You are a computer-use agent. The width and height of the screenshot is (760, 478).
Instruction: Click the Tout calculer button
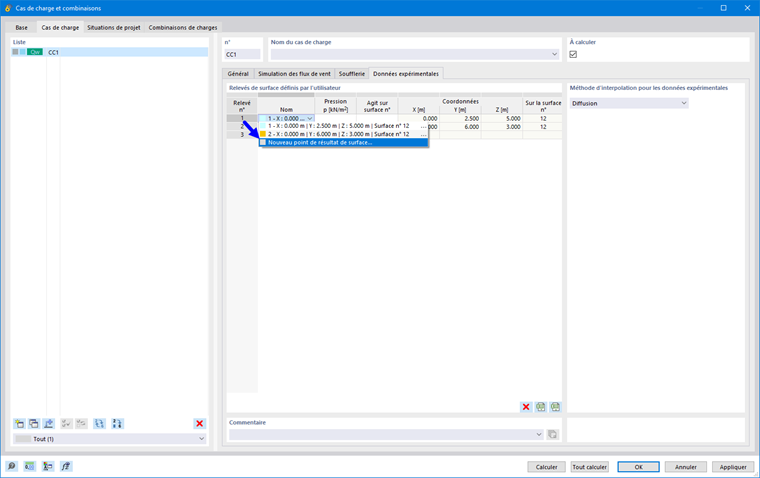589,467
